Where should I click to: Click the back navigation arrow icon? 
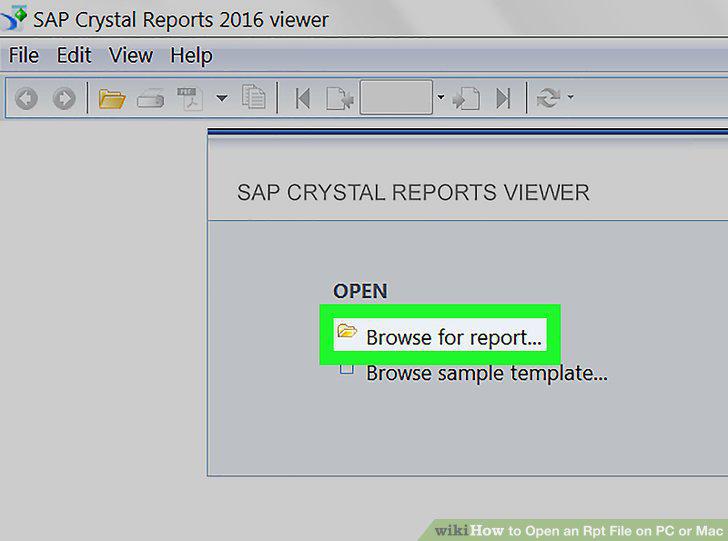click(x=26, y=98)
